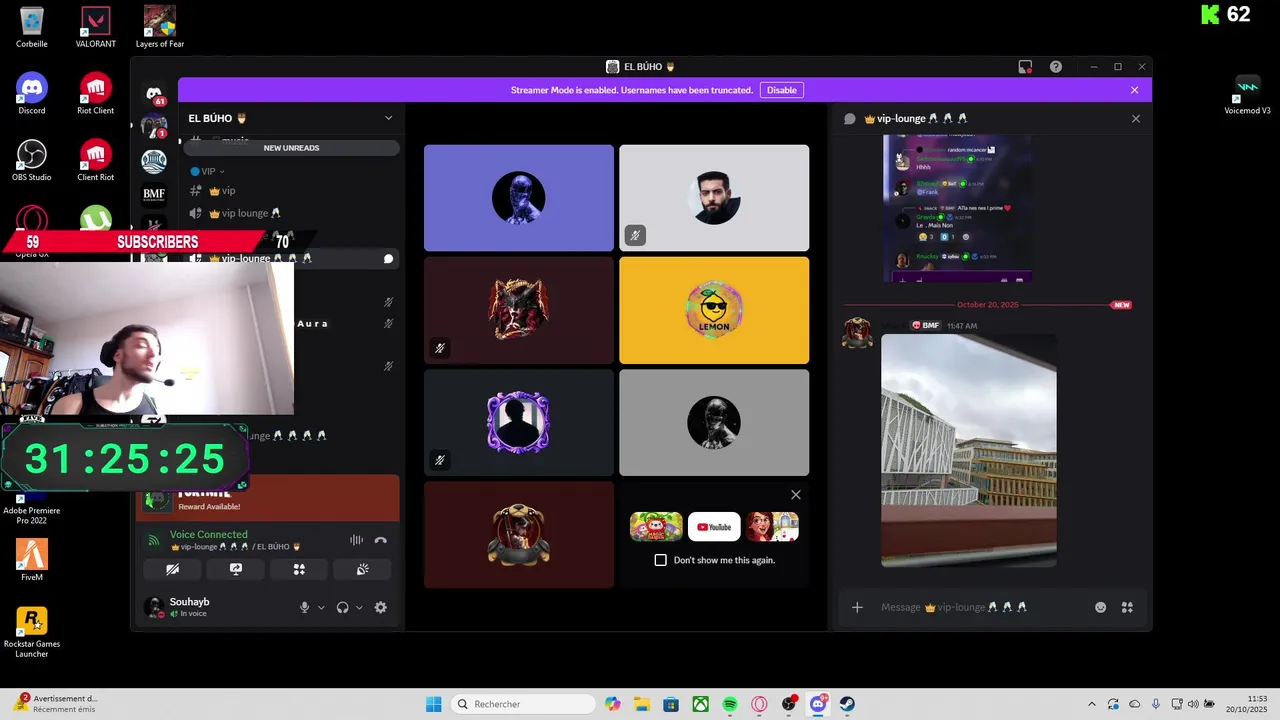The width and height of the screenshot is (1280, 720).
Task: Open the chat screenshot image attachment
Action: click(958, 210)
